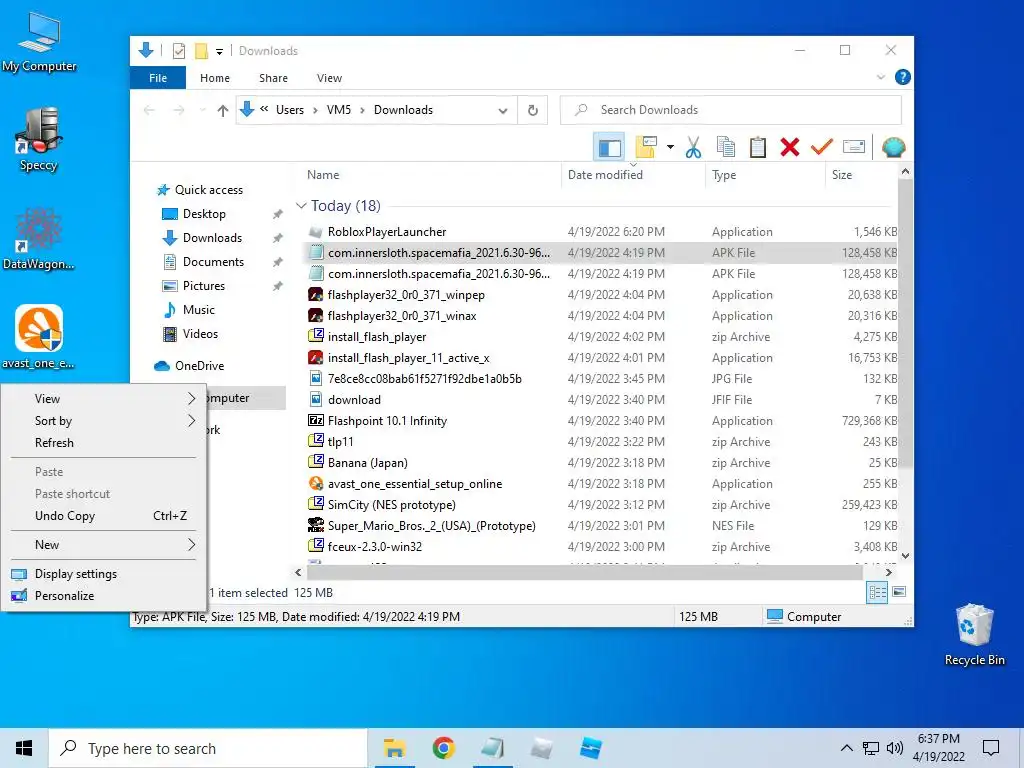Switch to the Share ribbon tab
The image size is (1024, 768).
coord(273,78)
